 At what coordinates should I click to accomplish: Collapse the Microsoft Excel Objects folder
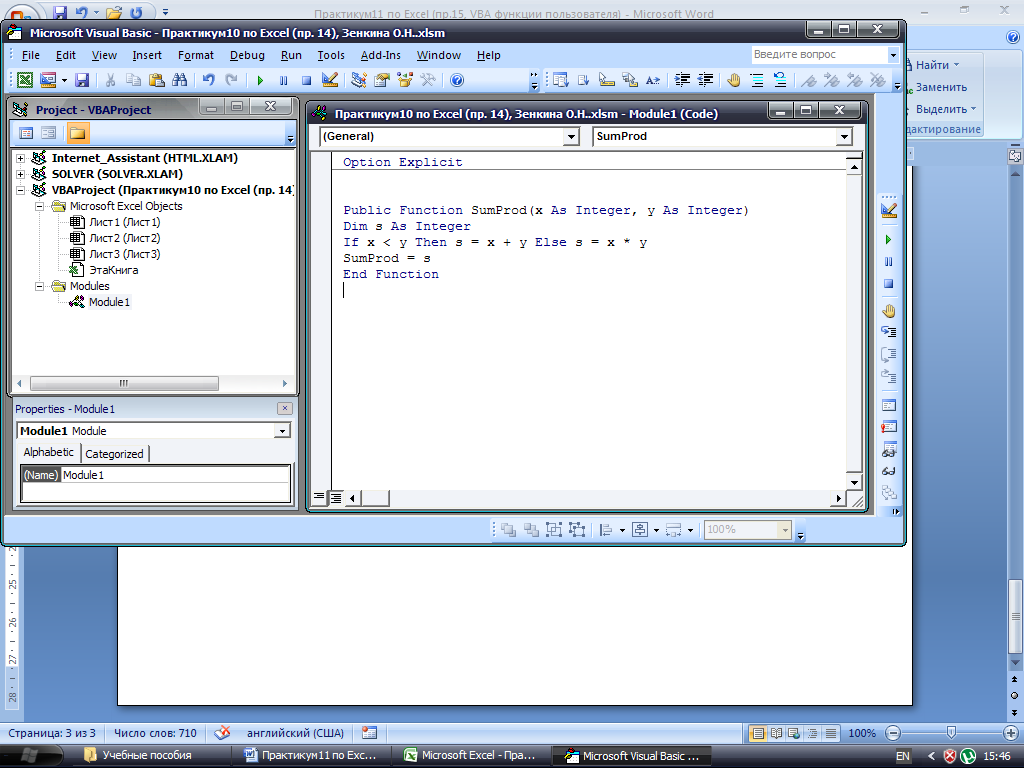(x=39, y=206)
